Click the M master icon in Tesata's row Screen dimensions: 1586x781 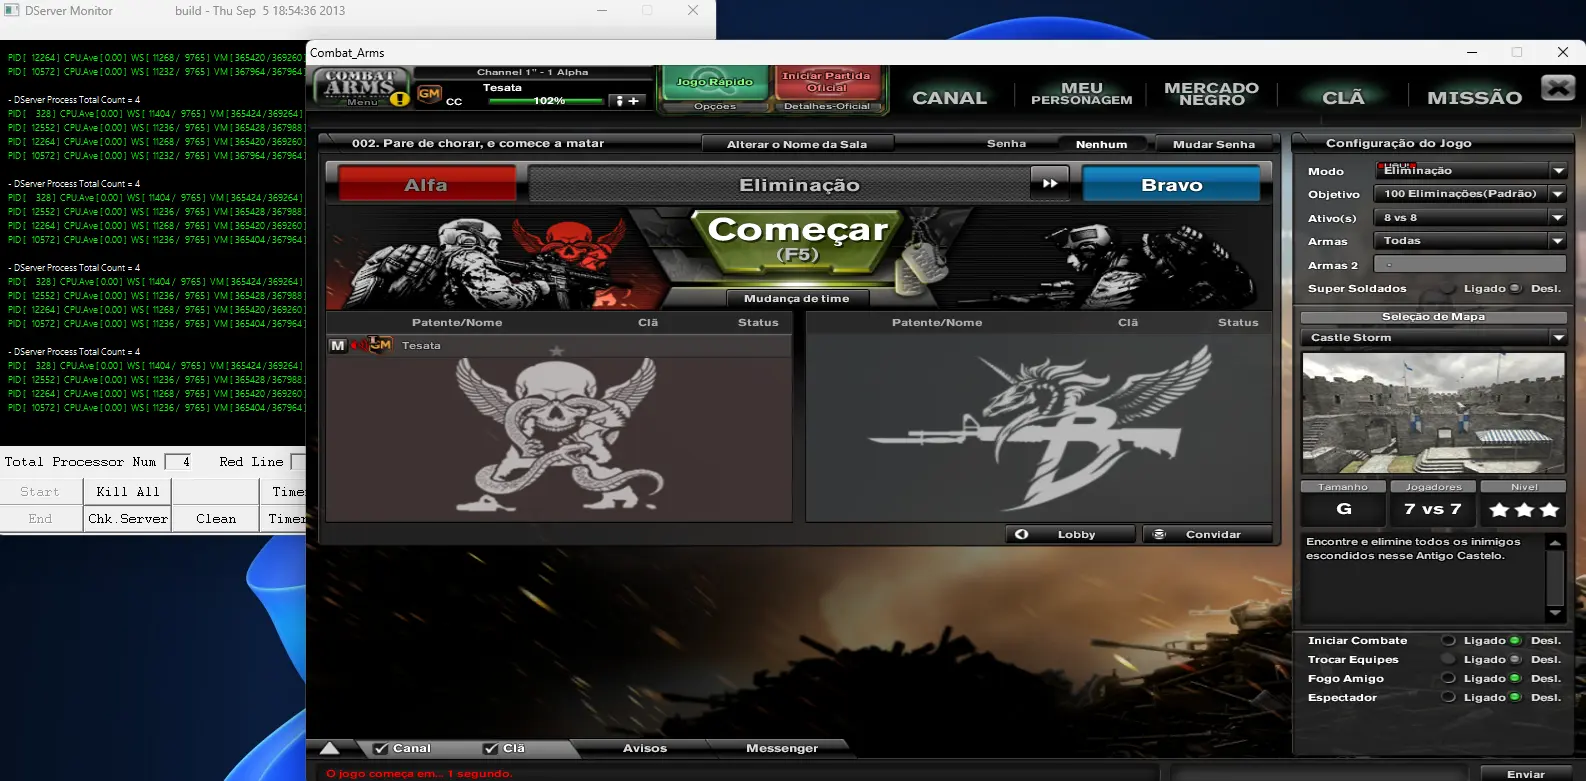click(338, 345)
